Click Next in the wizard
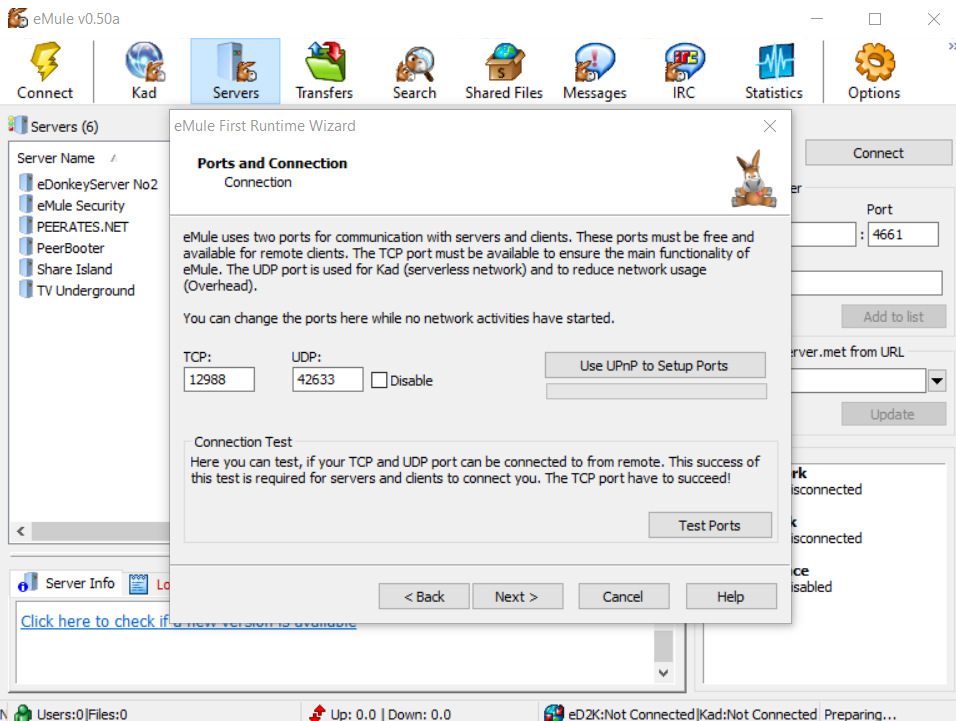 click(x=516, y=596)
